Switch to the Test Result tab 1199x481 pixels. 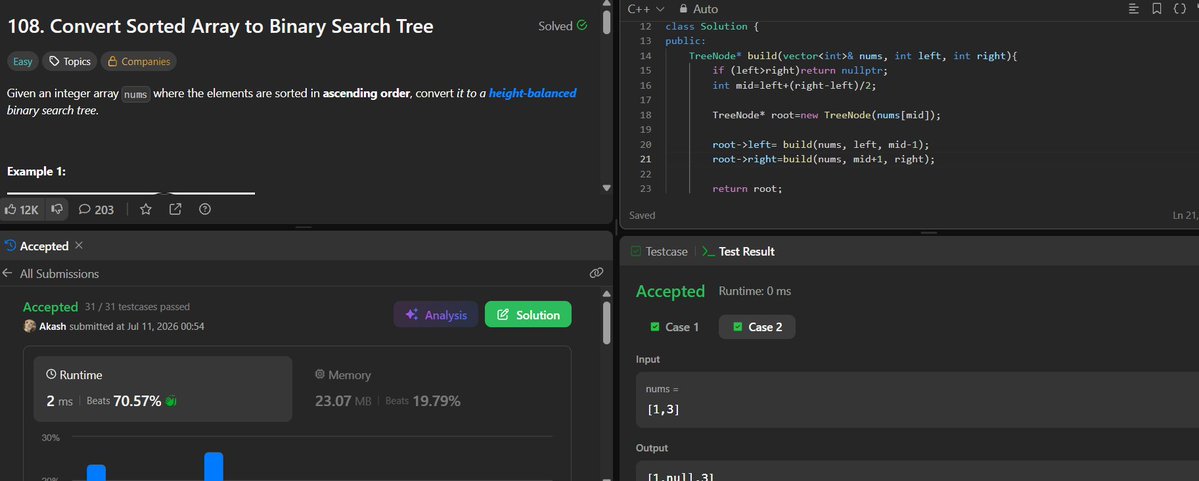point(738,251)
